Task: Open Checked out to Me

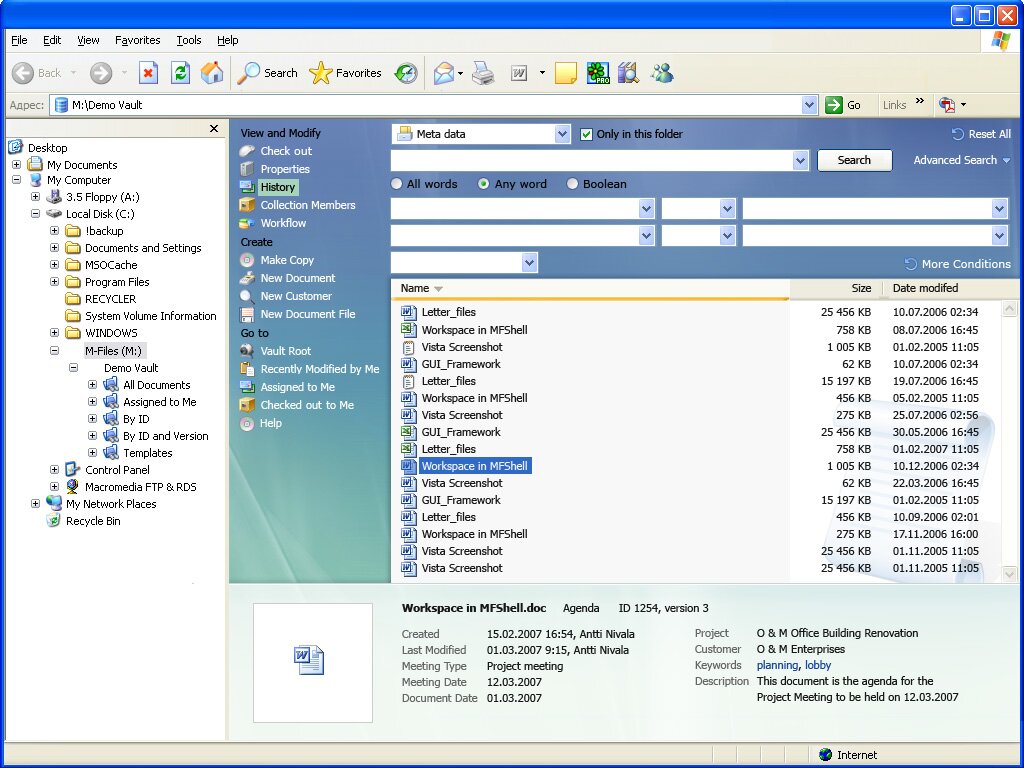Action: point(307,405)
